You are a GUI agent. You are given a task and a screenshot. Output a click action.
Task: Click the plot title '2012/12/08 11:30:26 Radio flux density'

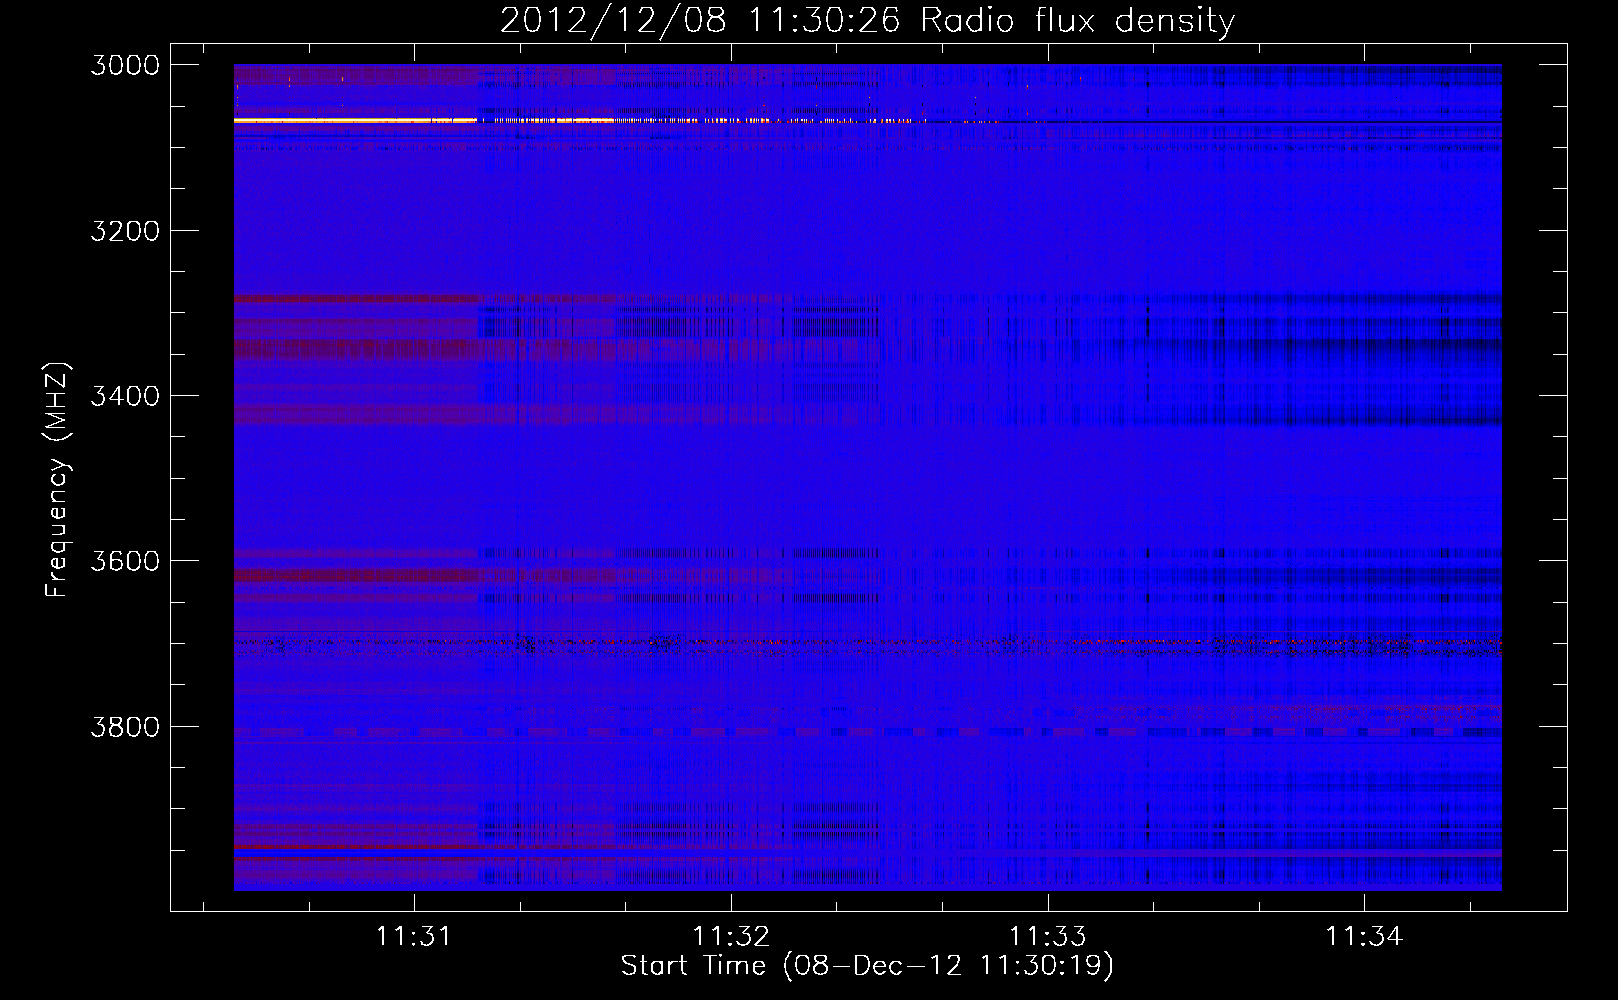867,20
